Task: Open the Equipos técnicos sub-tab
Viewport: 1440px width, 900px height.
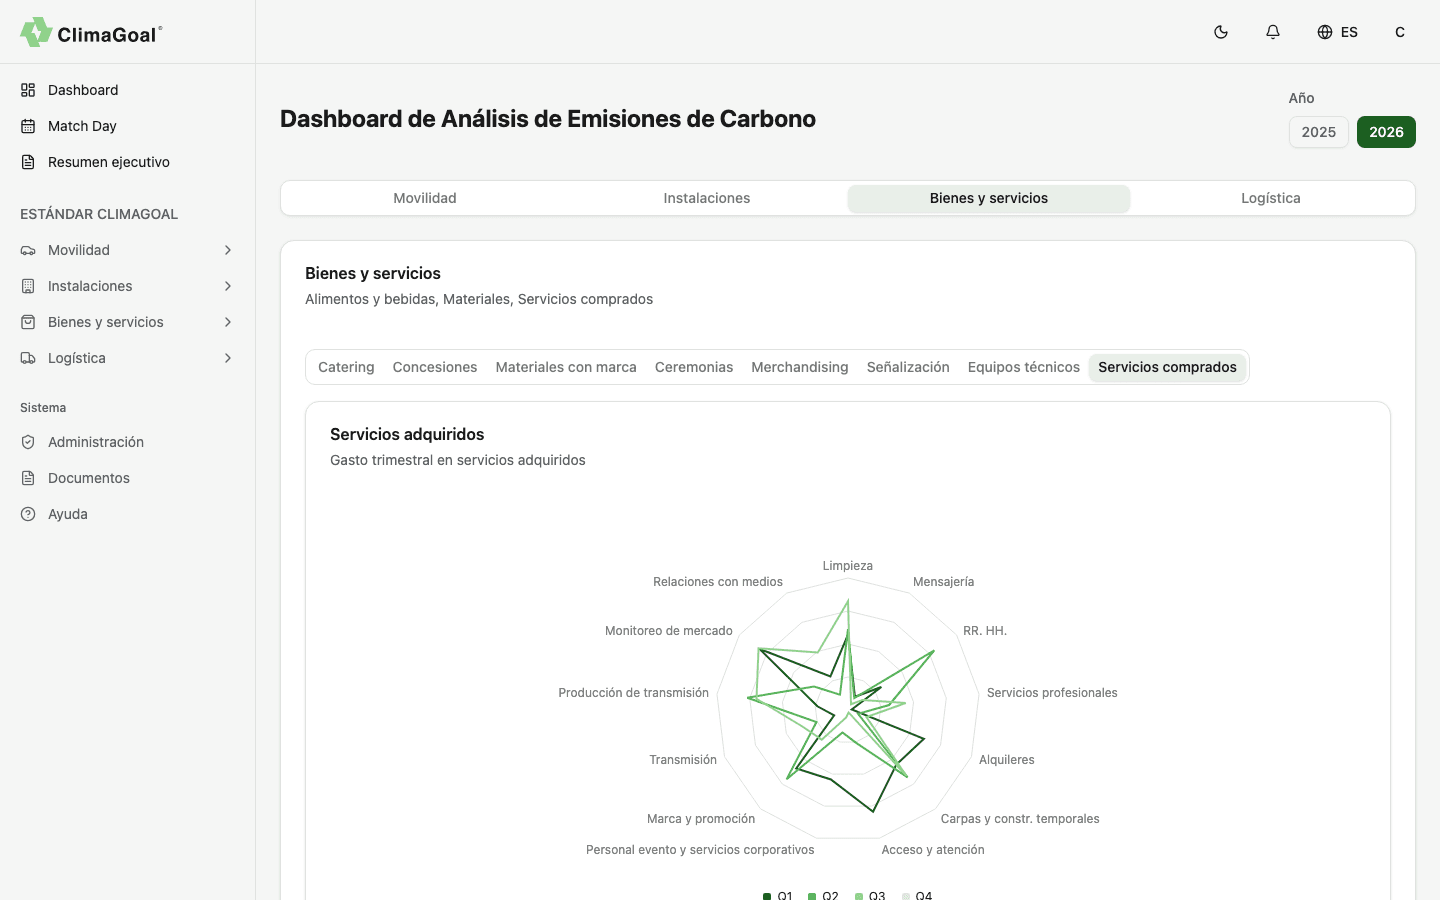Action: tap(1024, 367)
